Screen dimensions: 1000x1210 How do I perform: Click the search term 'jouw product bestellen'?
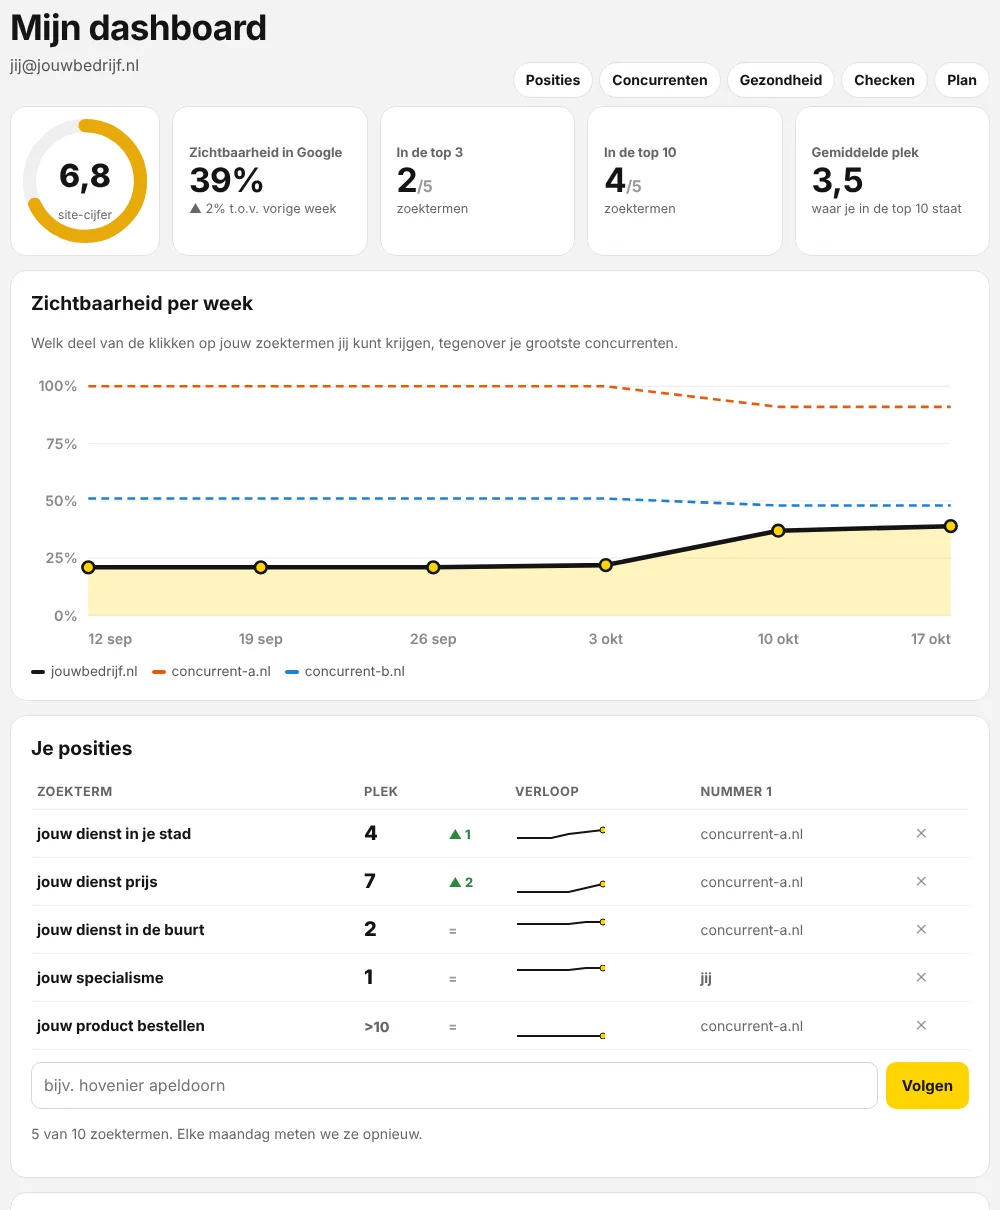point(121,1026)
